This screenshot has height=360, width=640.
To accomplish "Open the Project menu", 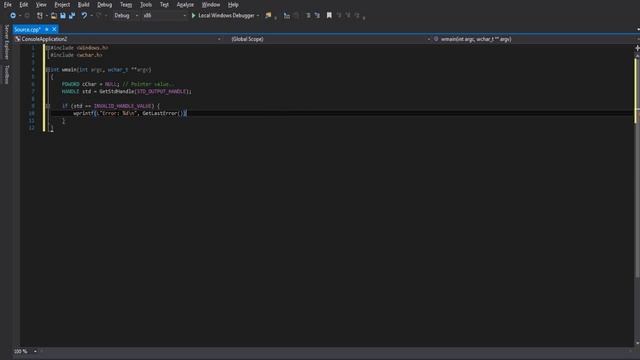I will (x=62, y=4).
